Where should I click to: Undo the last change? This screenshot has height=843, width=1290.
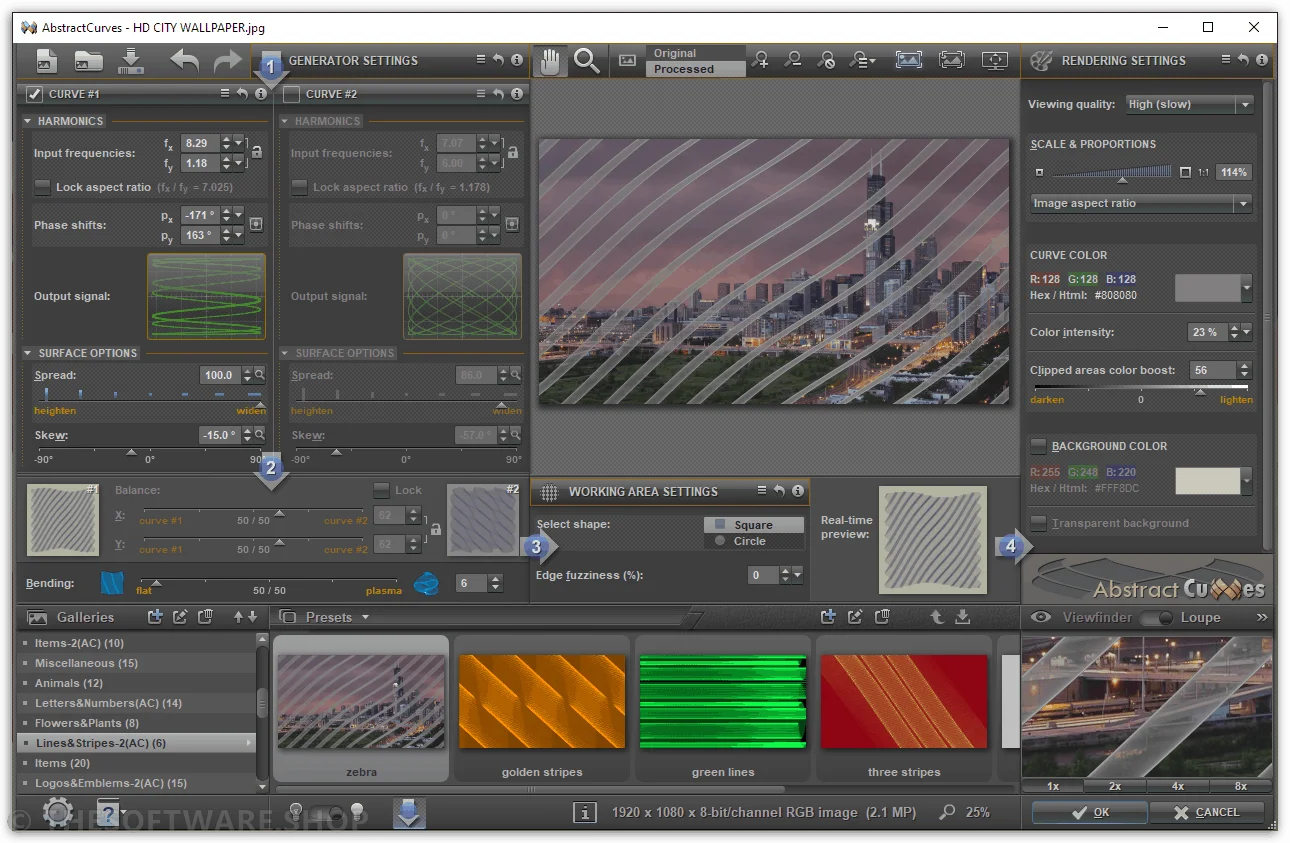pos(185,61)
